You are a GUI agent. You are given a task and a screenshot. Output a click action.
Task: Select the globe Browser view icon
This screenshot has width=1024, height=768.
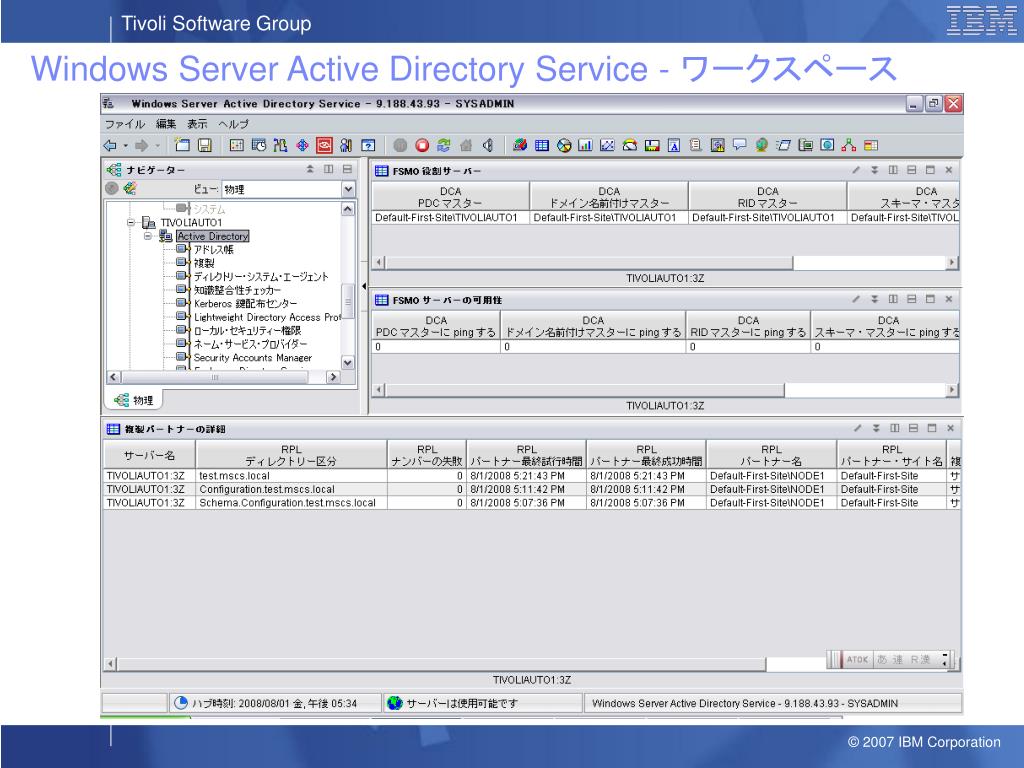click(761, 145)
